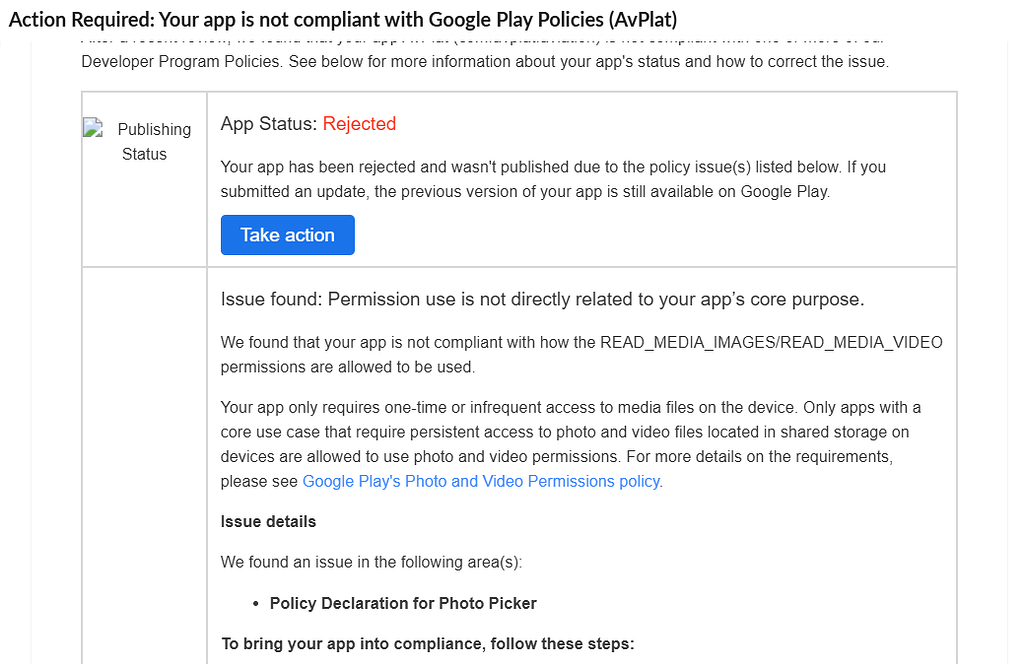Click 'We found an issue in the following area(s)'
The image size is (1024, 668).
(371, 562)
